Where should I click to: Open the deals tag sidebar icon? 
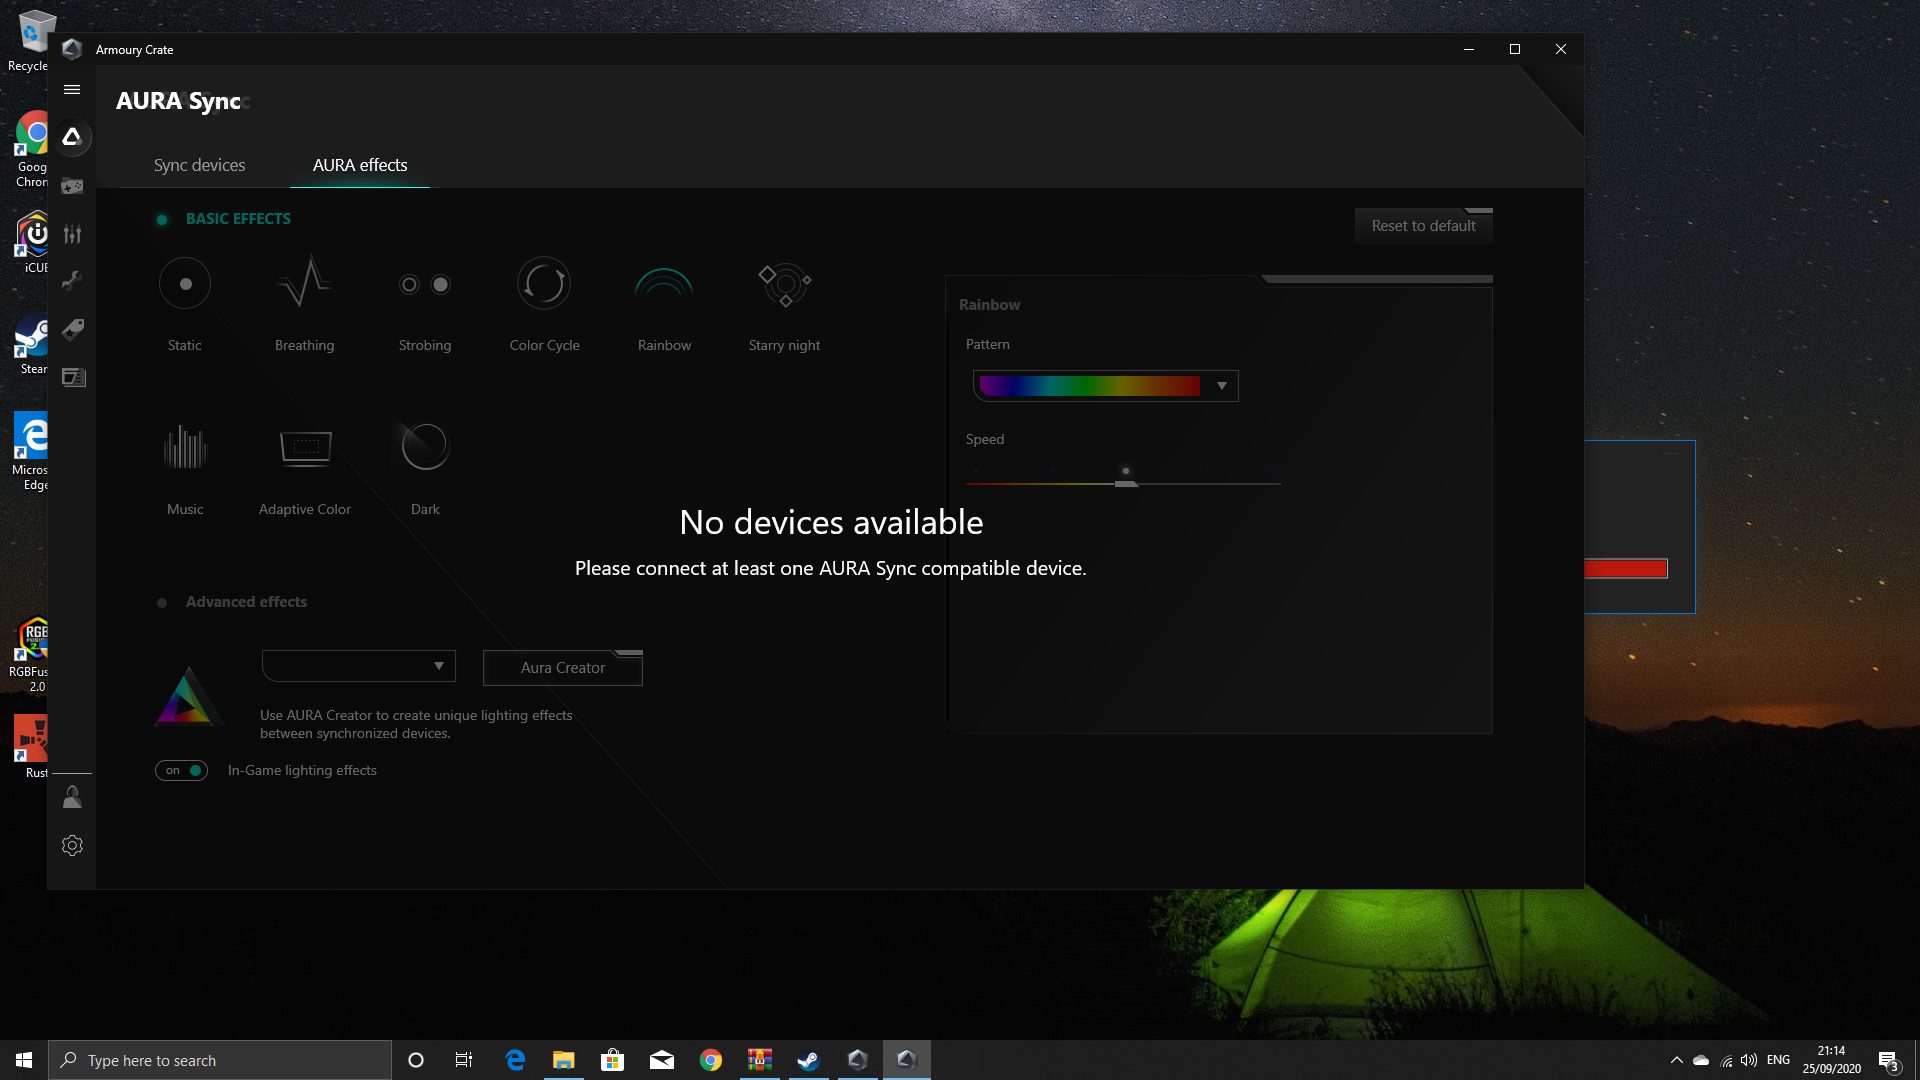[72, 329]
